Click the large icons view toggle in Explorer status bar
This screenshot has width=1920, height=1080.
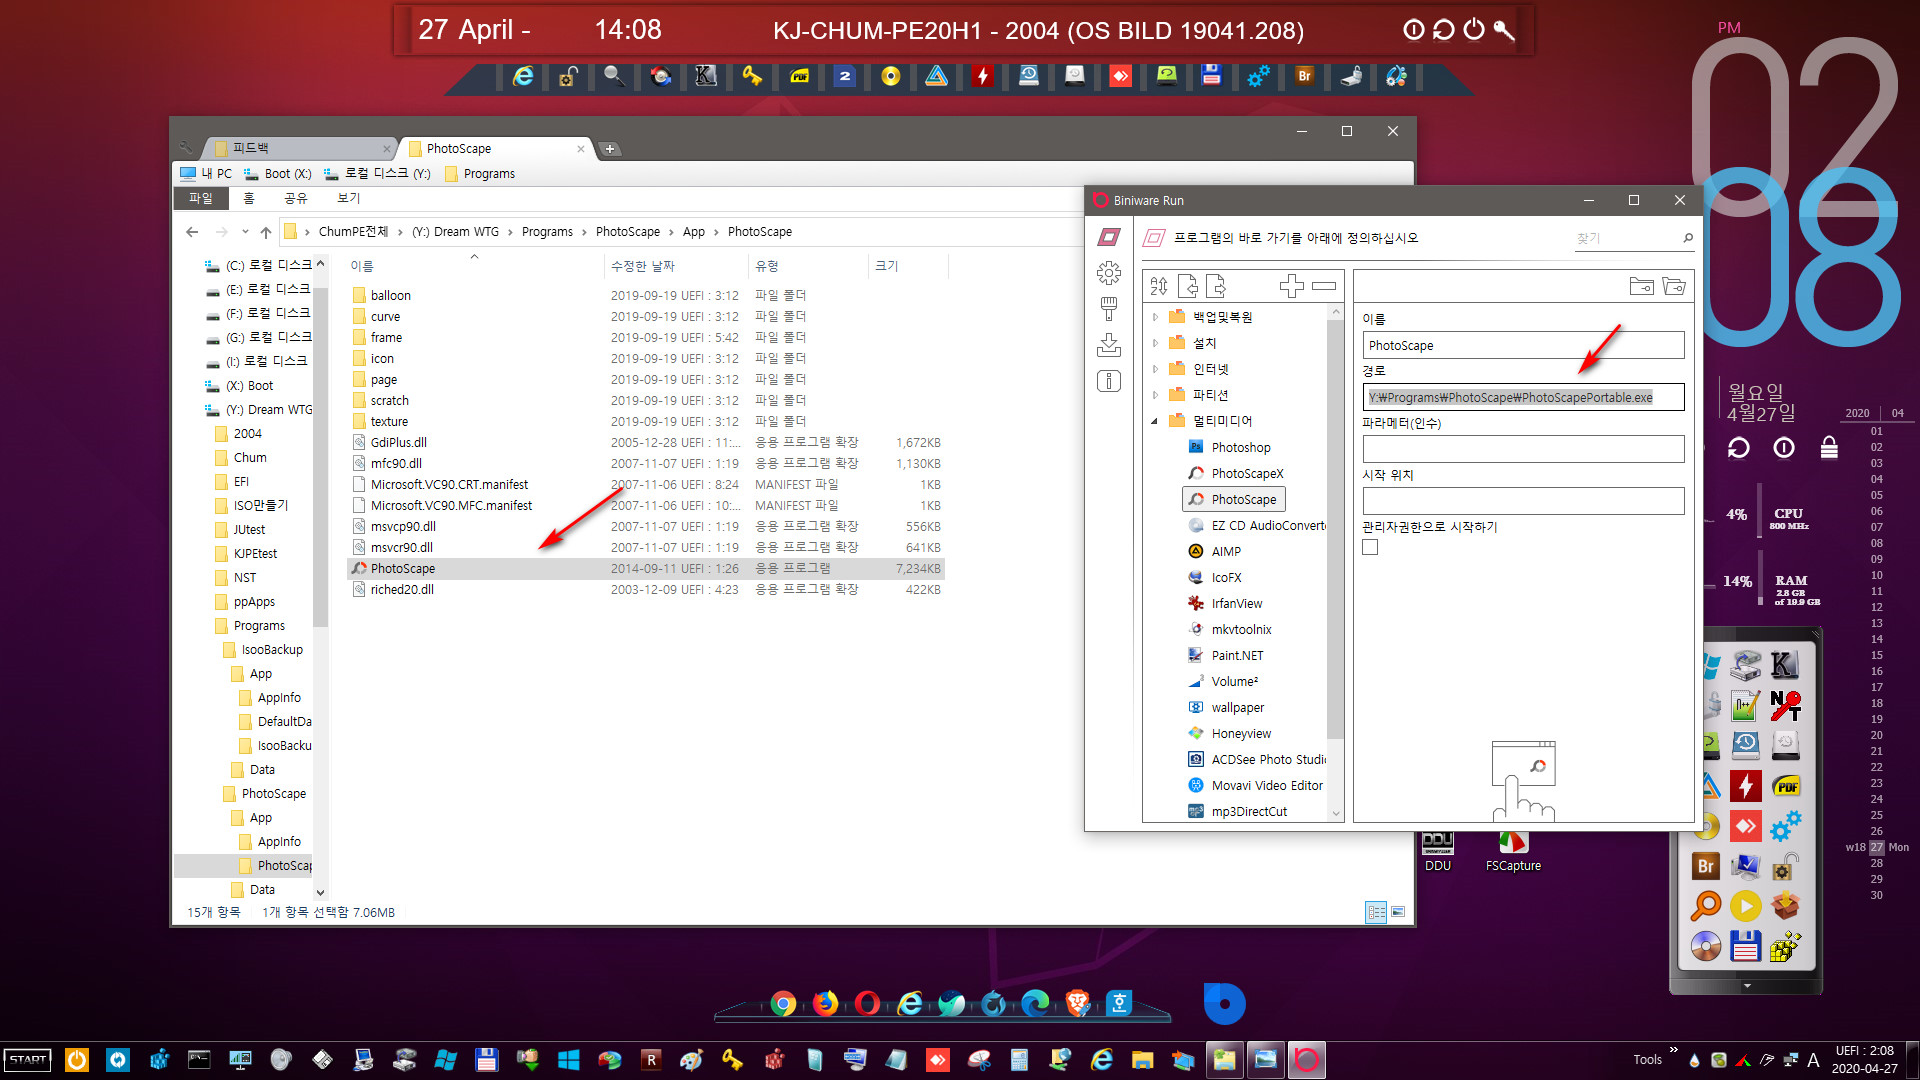[x=1398, y=912]
